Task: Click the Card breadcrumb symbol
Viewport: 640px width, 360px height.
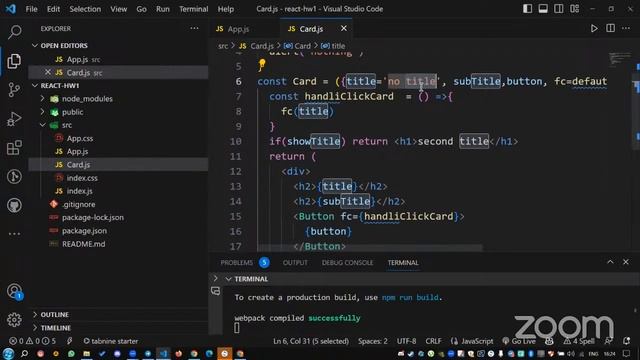Action: click(x=298, y=46)
